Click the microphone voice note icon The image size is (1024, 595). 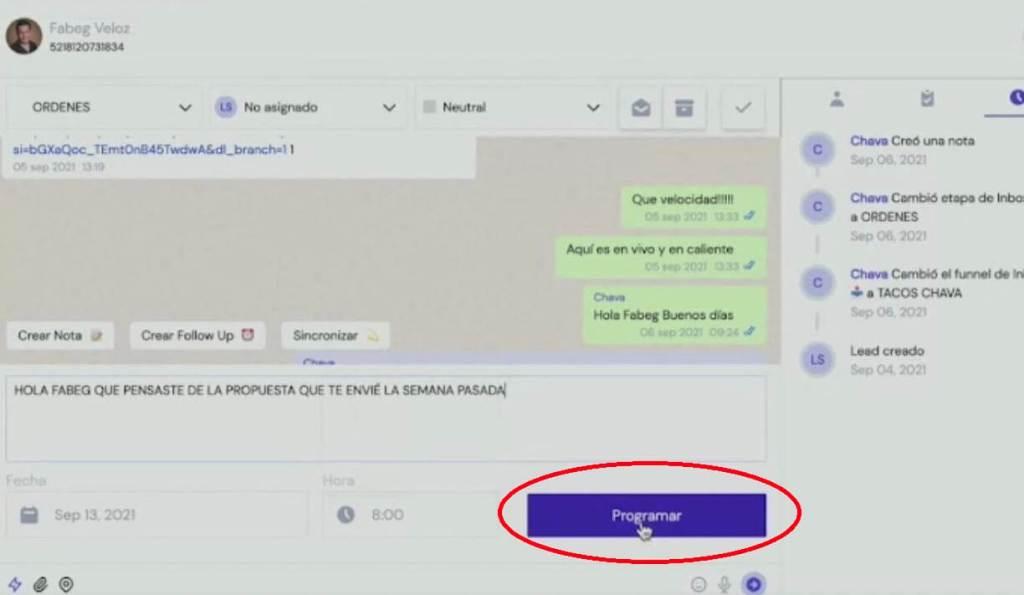pos(724,585)
